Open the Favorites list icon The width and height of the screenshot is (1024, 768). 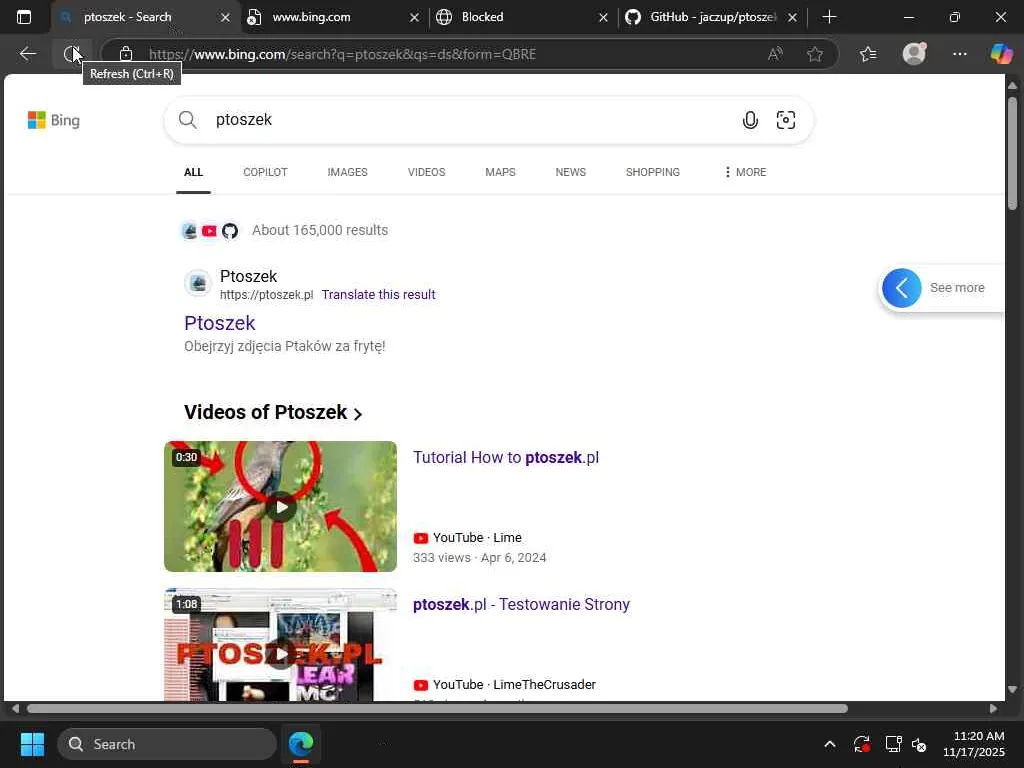pyautogui.click(x=868, y=54)
